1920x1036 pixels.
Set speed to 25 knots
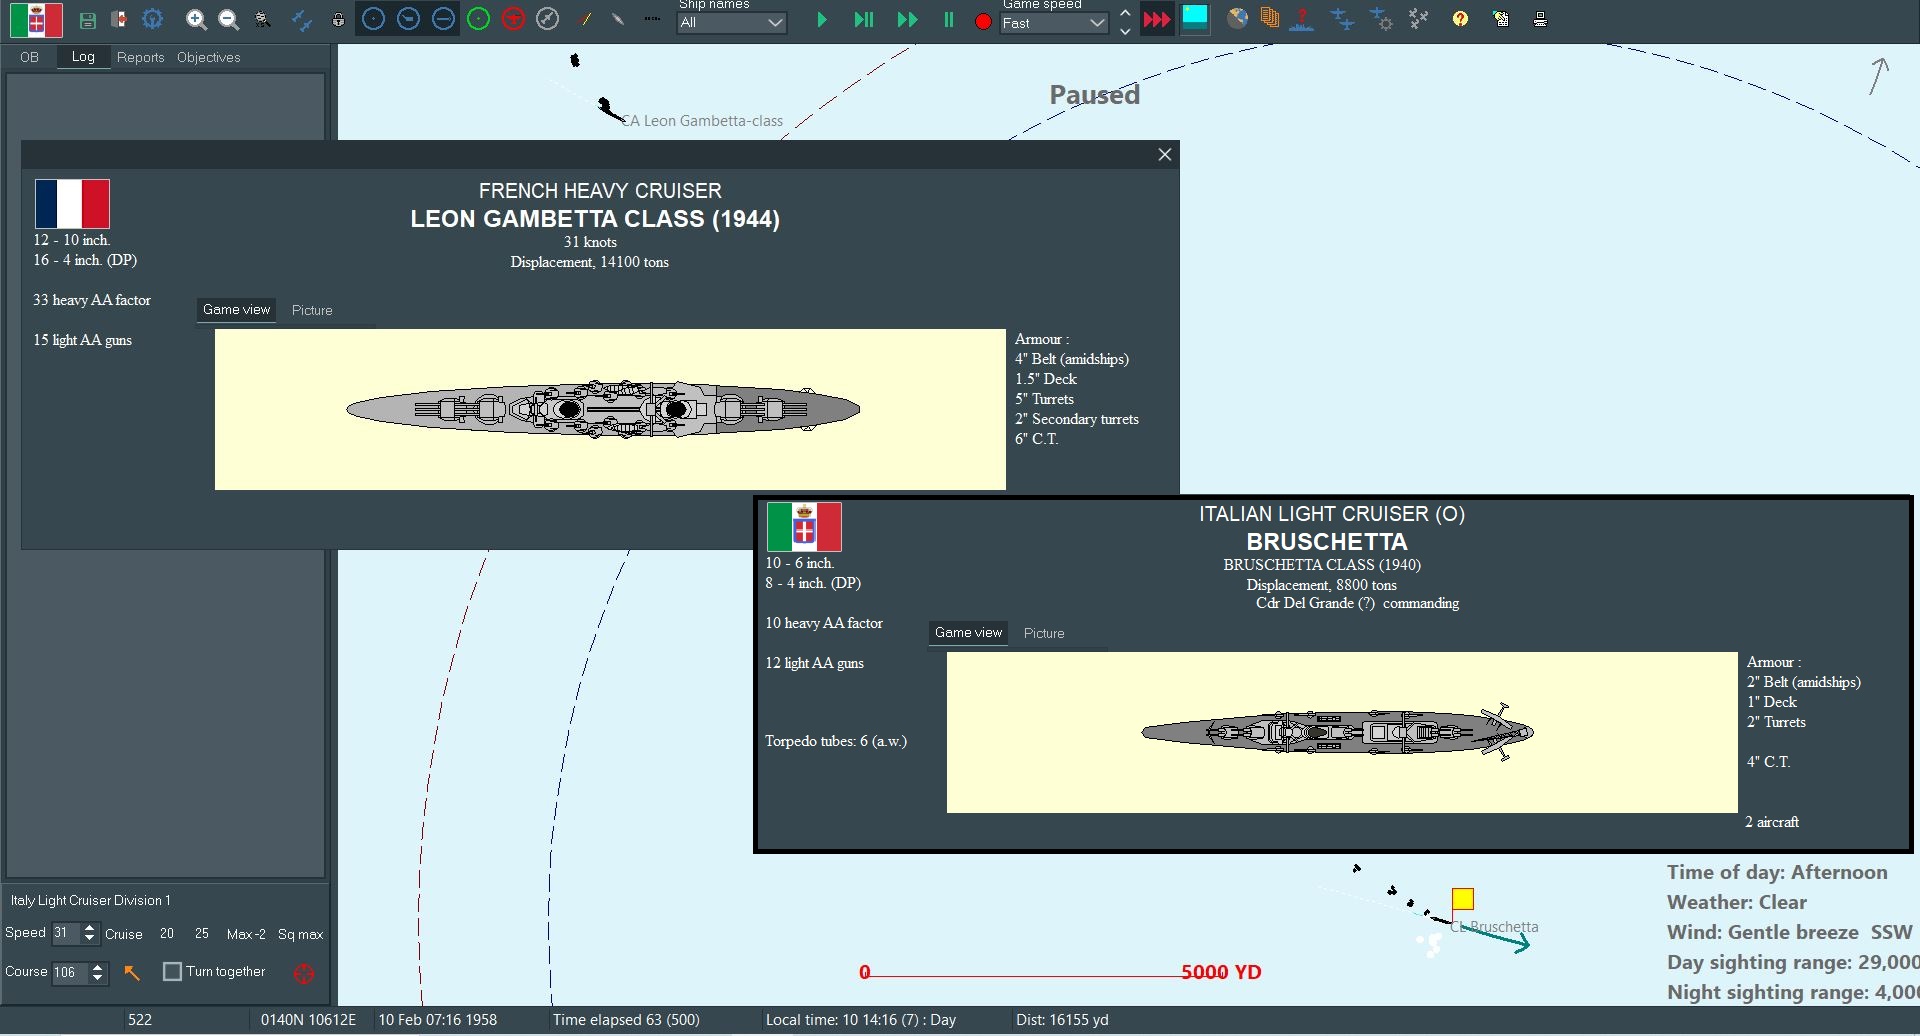[202, 934]
